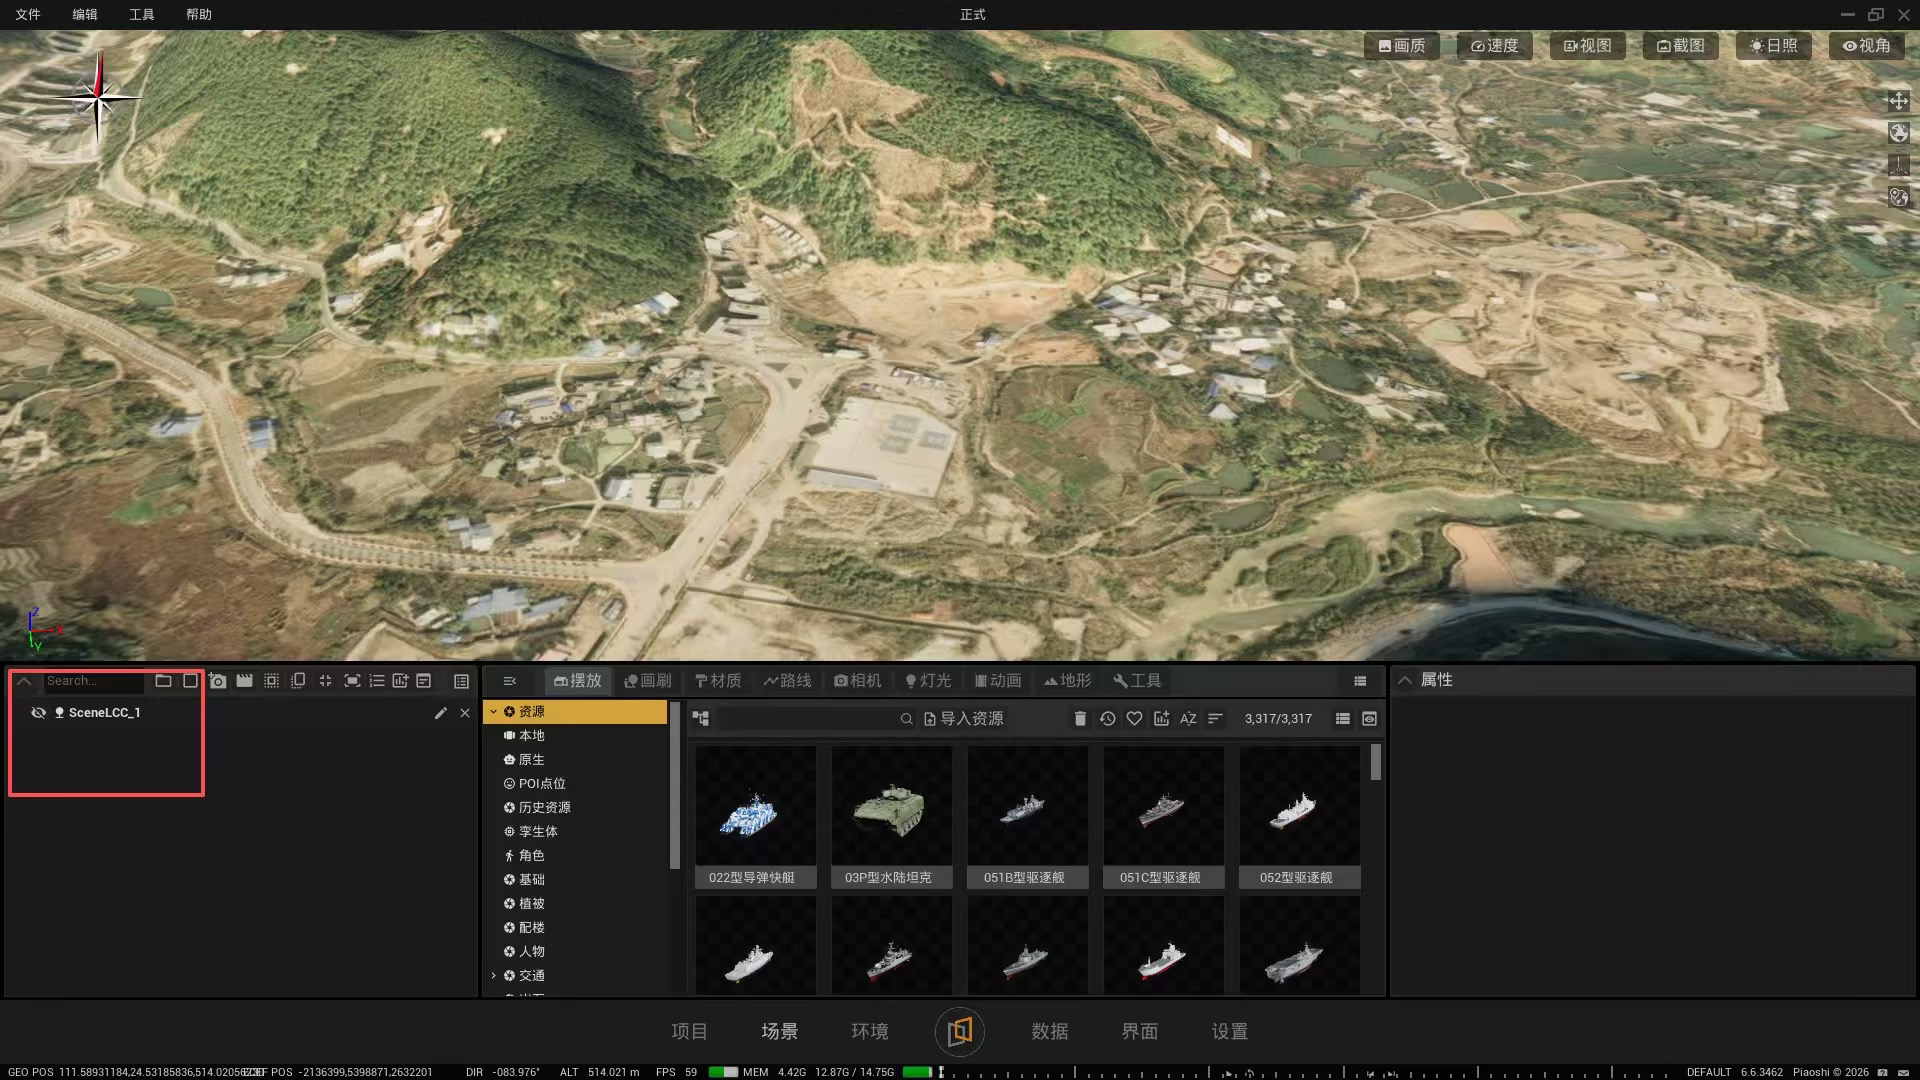This screenshot has height=1080, width=1920.
Task: Click the move arrows icon on viewport
Action: [x=1898, y=101]
